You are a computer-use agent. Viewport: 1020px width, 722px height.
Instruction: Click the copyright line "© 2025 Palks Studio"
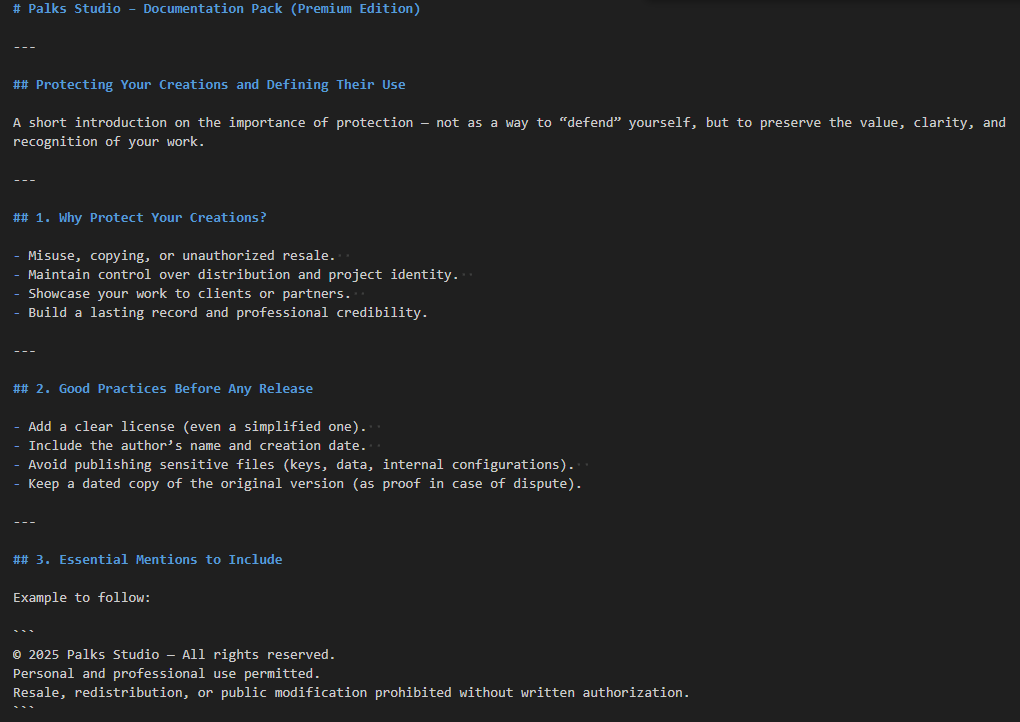tap(174, 655)
